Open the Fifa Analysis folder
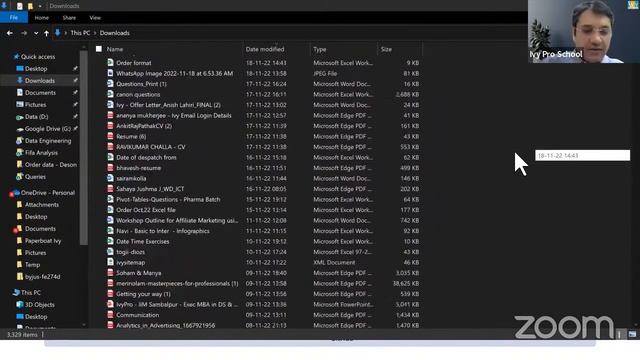Screen dimensions: 640x360 coord(41,153)
